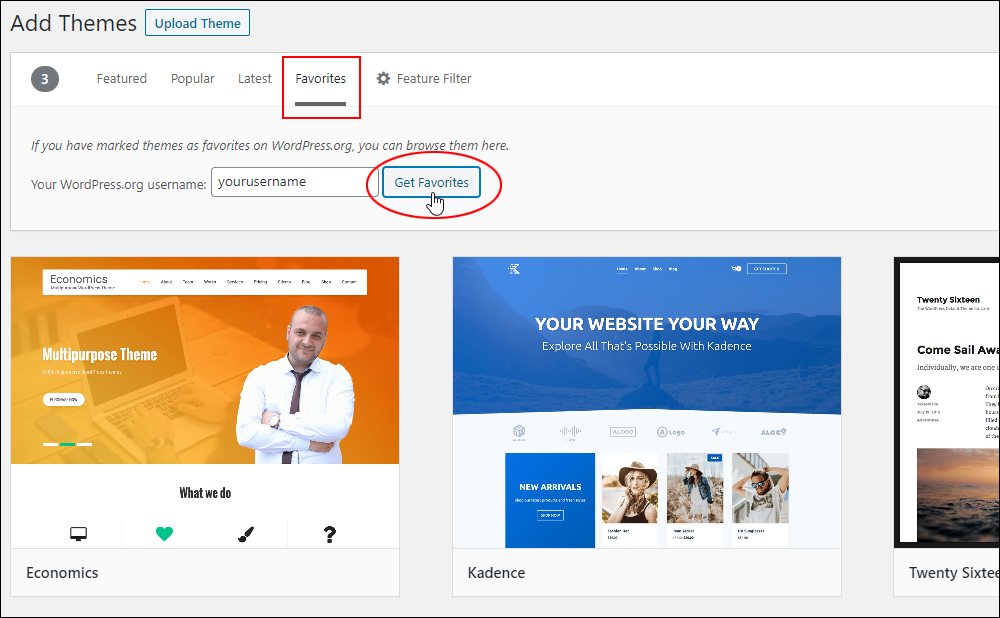The image size is (1000, 618).
Task: Click the 'What we do' heading in Economics preview
Action: pyautogui.click(x=205, y=493)
